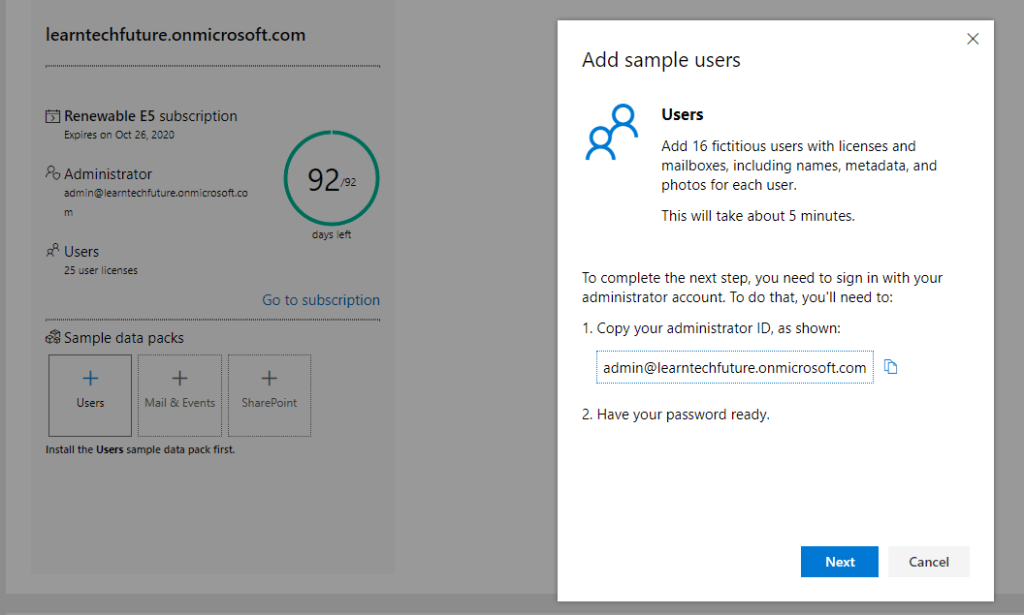Select the administrator ID text field
Viewport: 1024px width, 615px height.
click(735, 367)
